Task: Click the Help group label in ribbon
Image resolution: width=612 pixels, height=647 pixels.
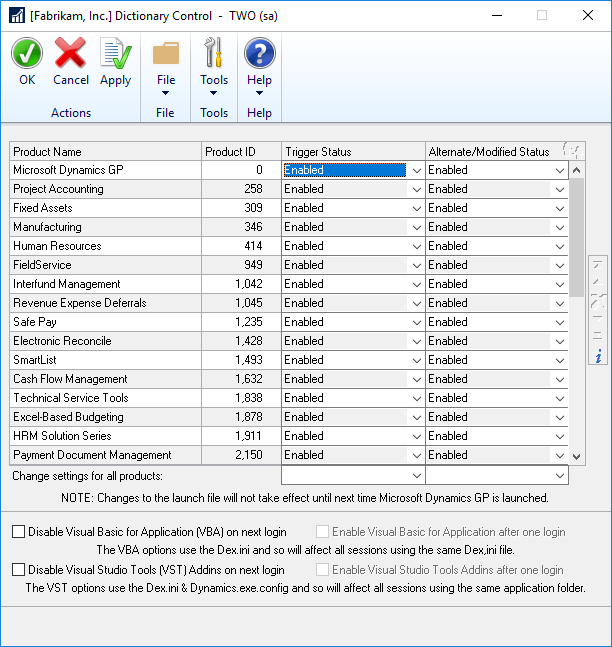Action: point(259,113)
